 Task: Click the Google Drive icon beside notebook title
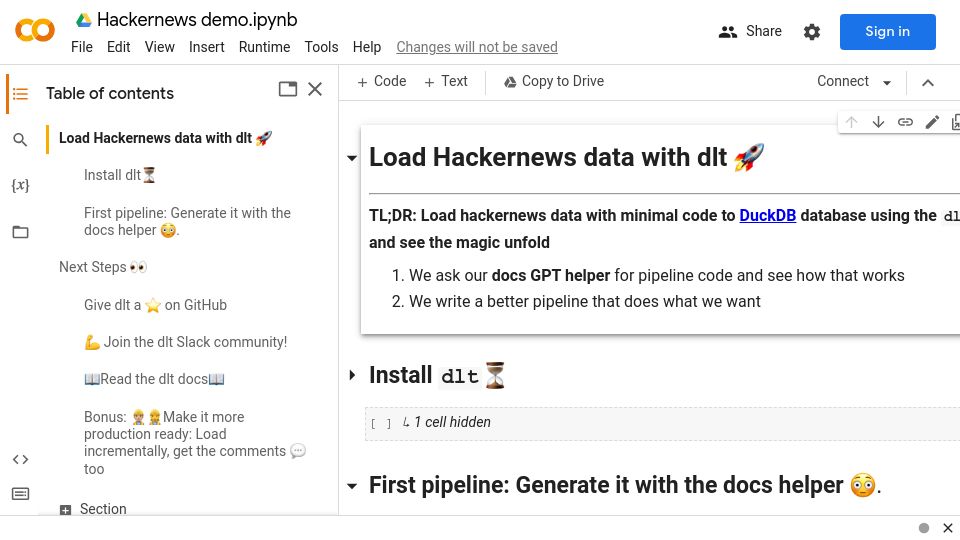point(83,20)
